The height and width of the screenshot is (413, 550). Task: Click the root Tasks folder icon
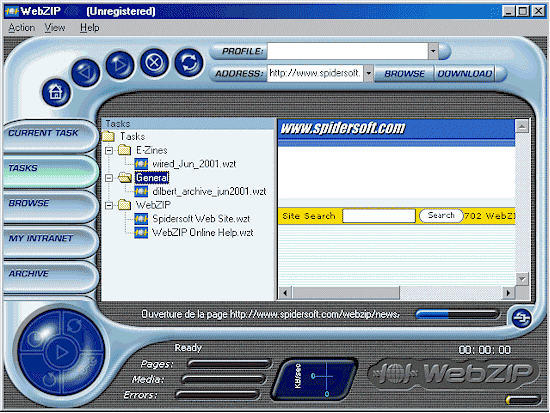coord(108,136)
